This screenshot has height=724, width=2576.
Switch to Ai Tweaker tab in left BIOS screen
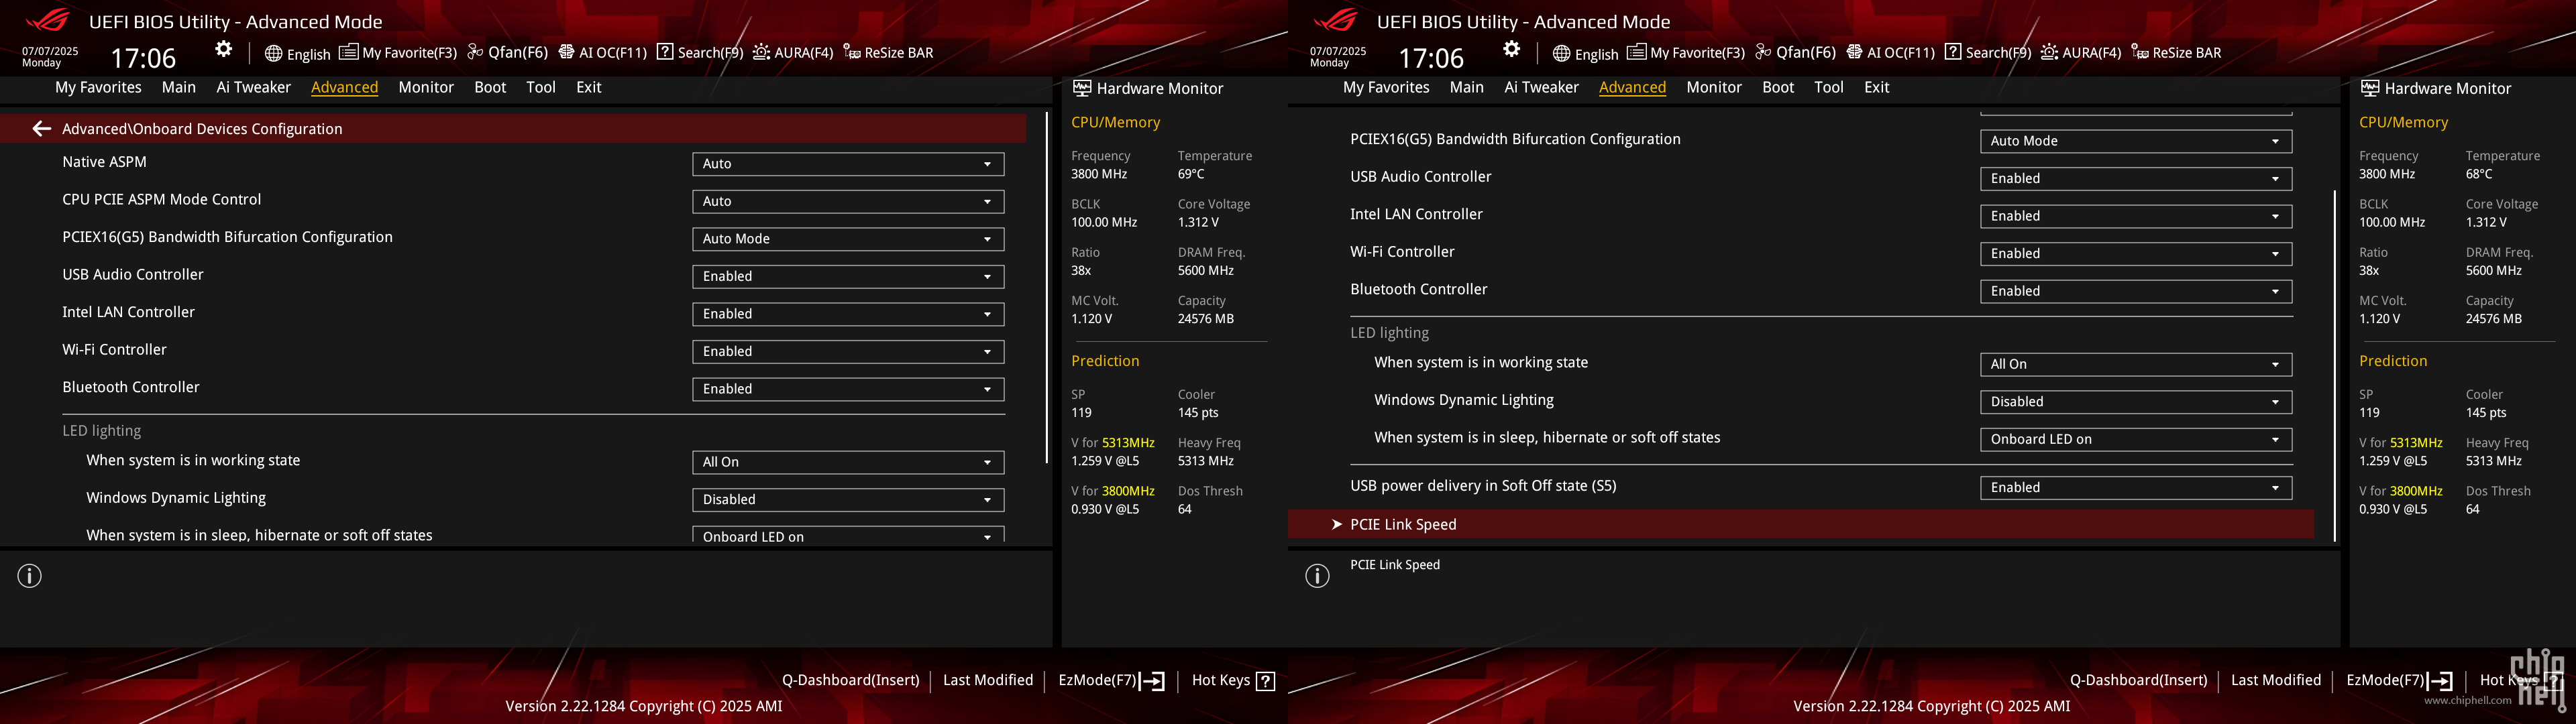[x=253, y=87]
